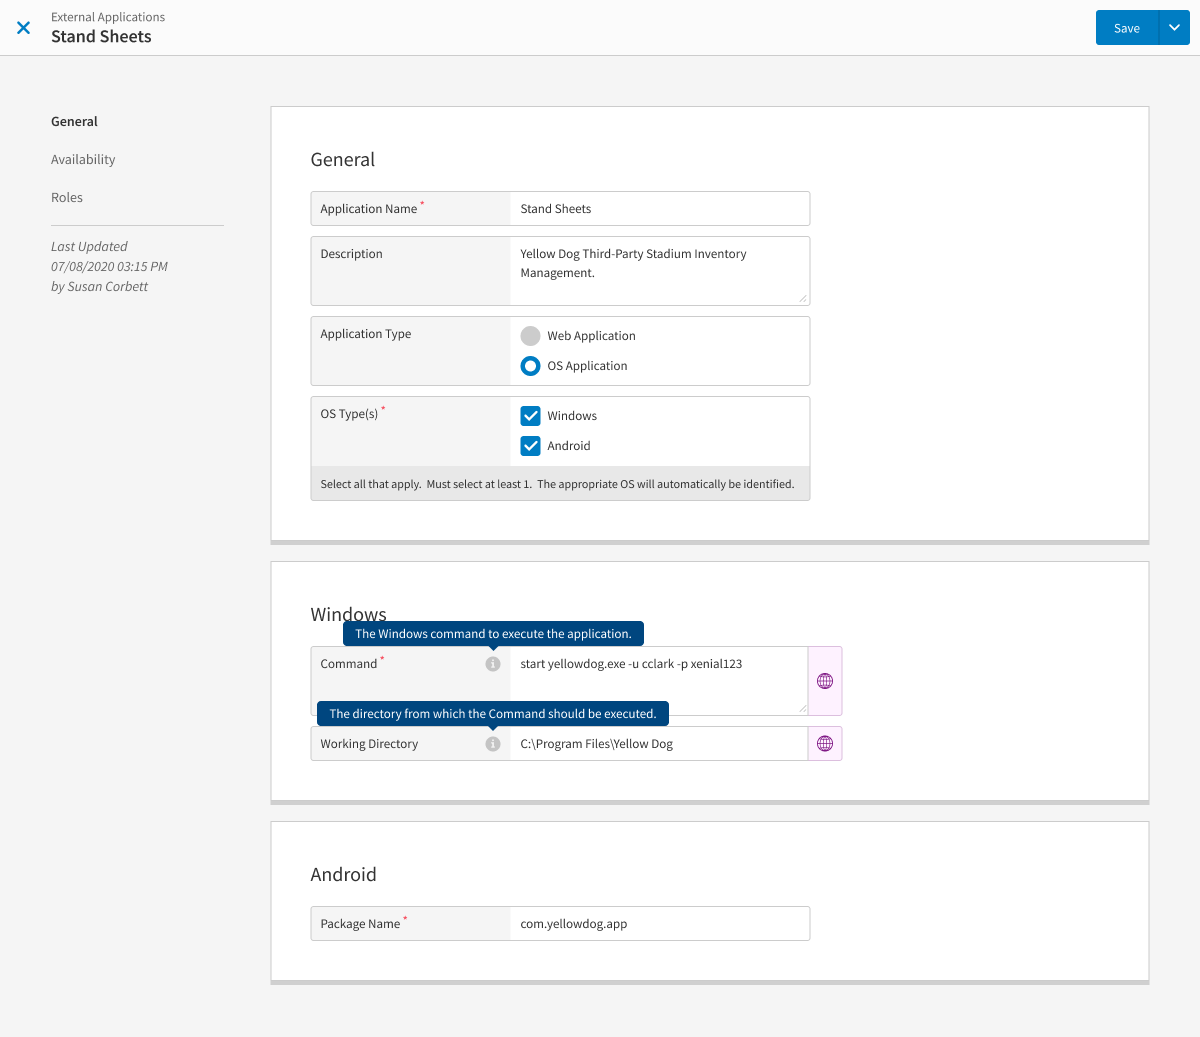Screen dimensions: 1200x1037
Task: Select General in the sidebar navigation
Action: [x=74, y=121]
